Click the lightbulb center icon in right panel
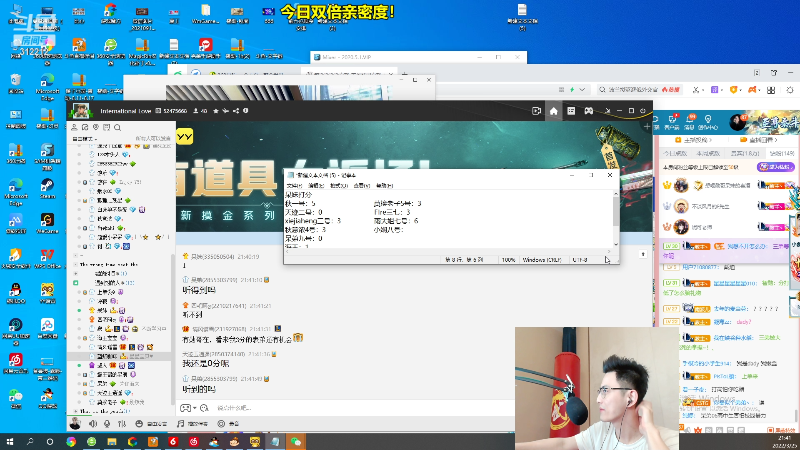 [708, 119]
